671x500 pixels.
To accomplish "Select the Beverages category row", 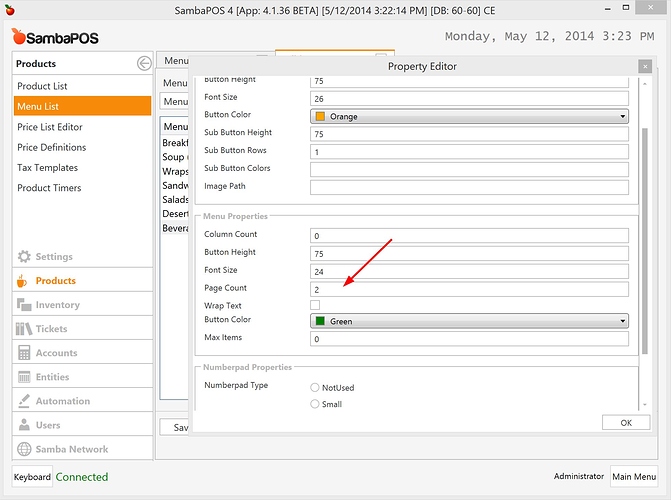I will [175, 228].
